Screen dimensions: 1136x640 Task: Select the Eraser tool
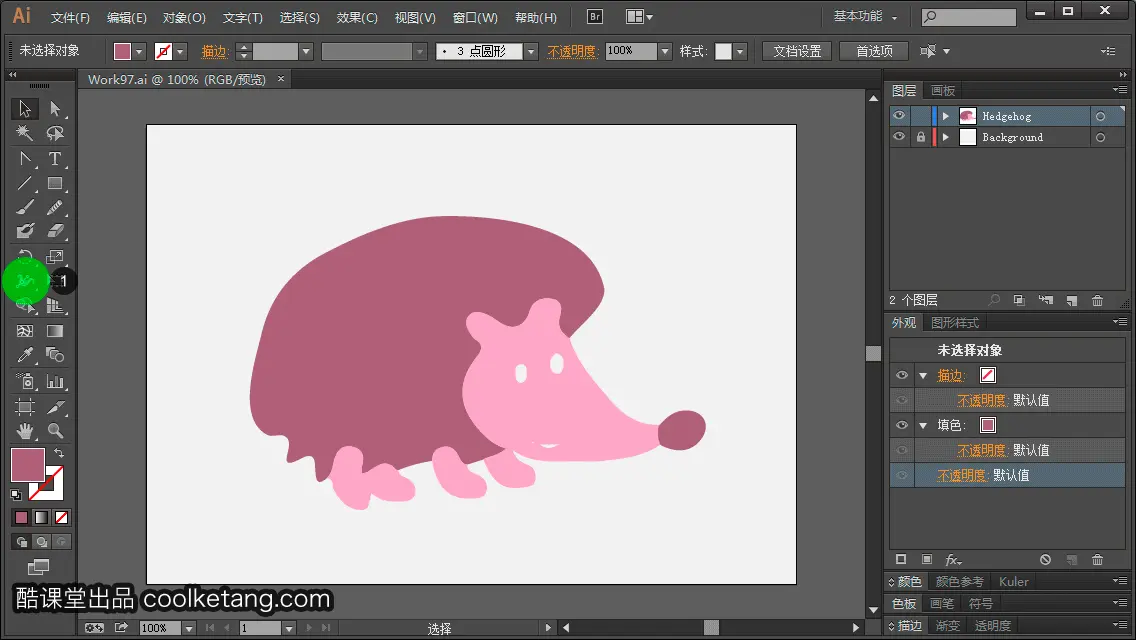(55, 232)
